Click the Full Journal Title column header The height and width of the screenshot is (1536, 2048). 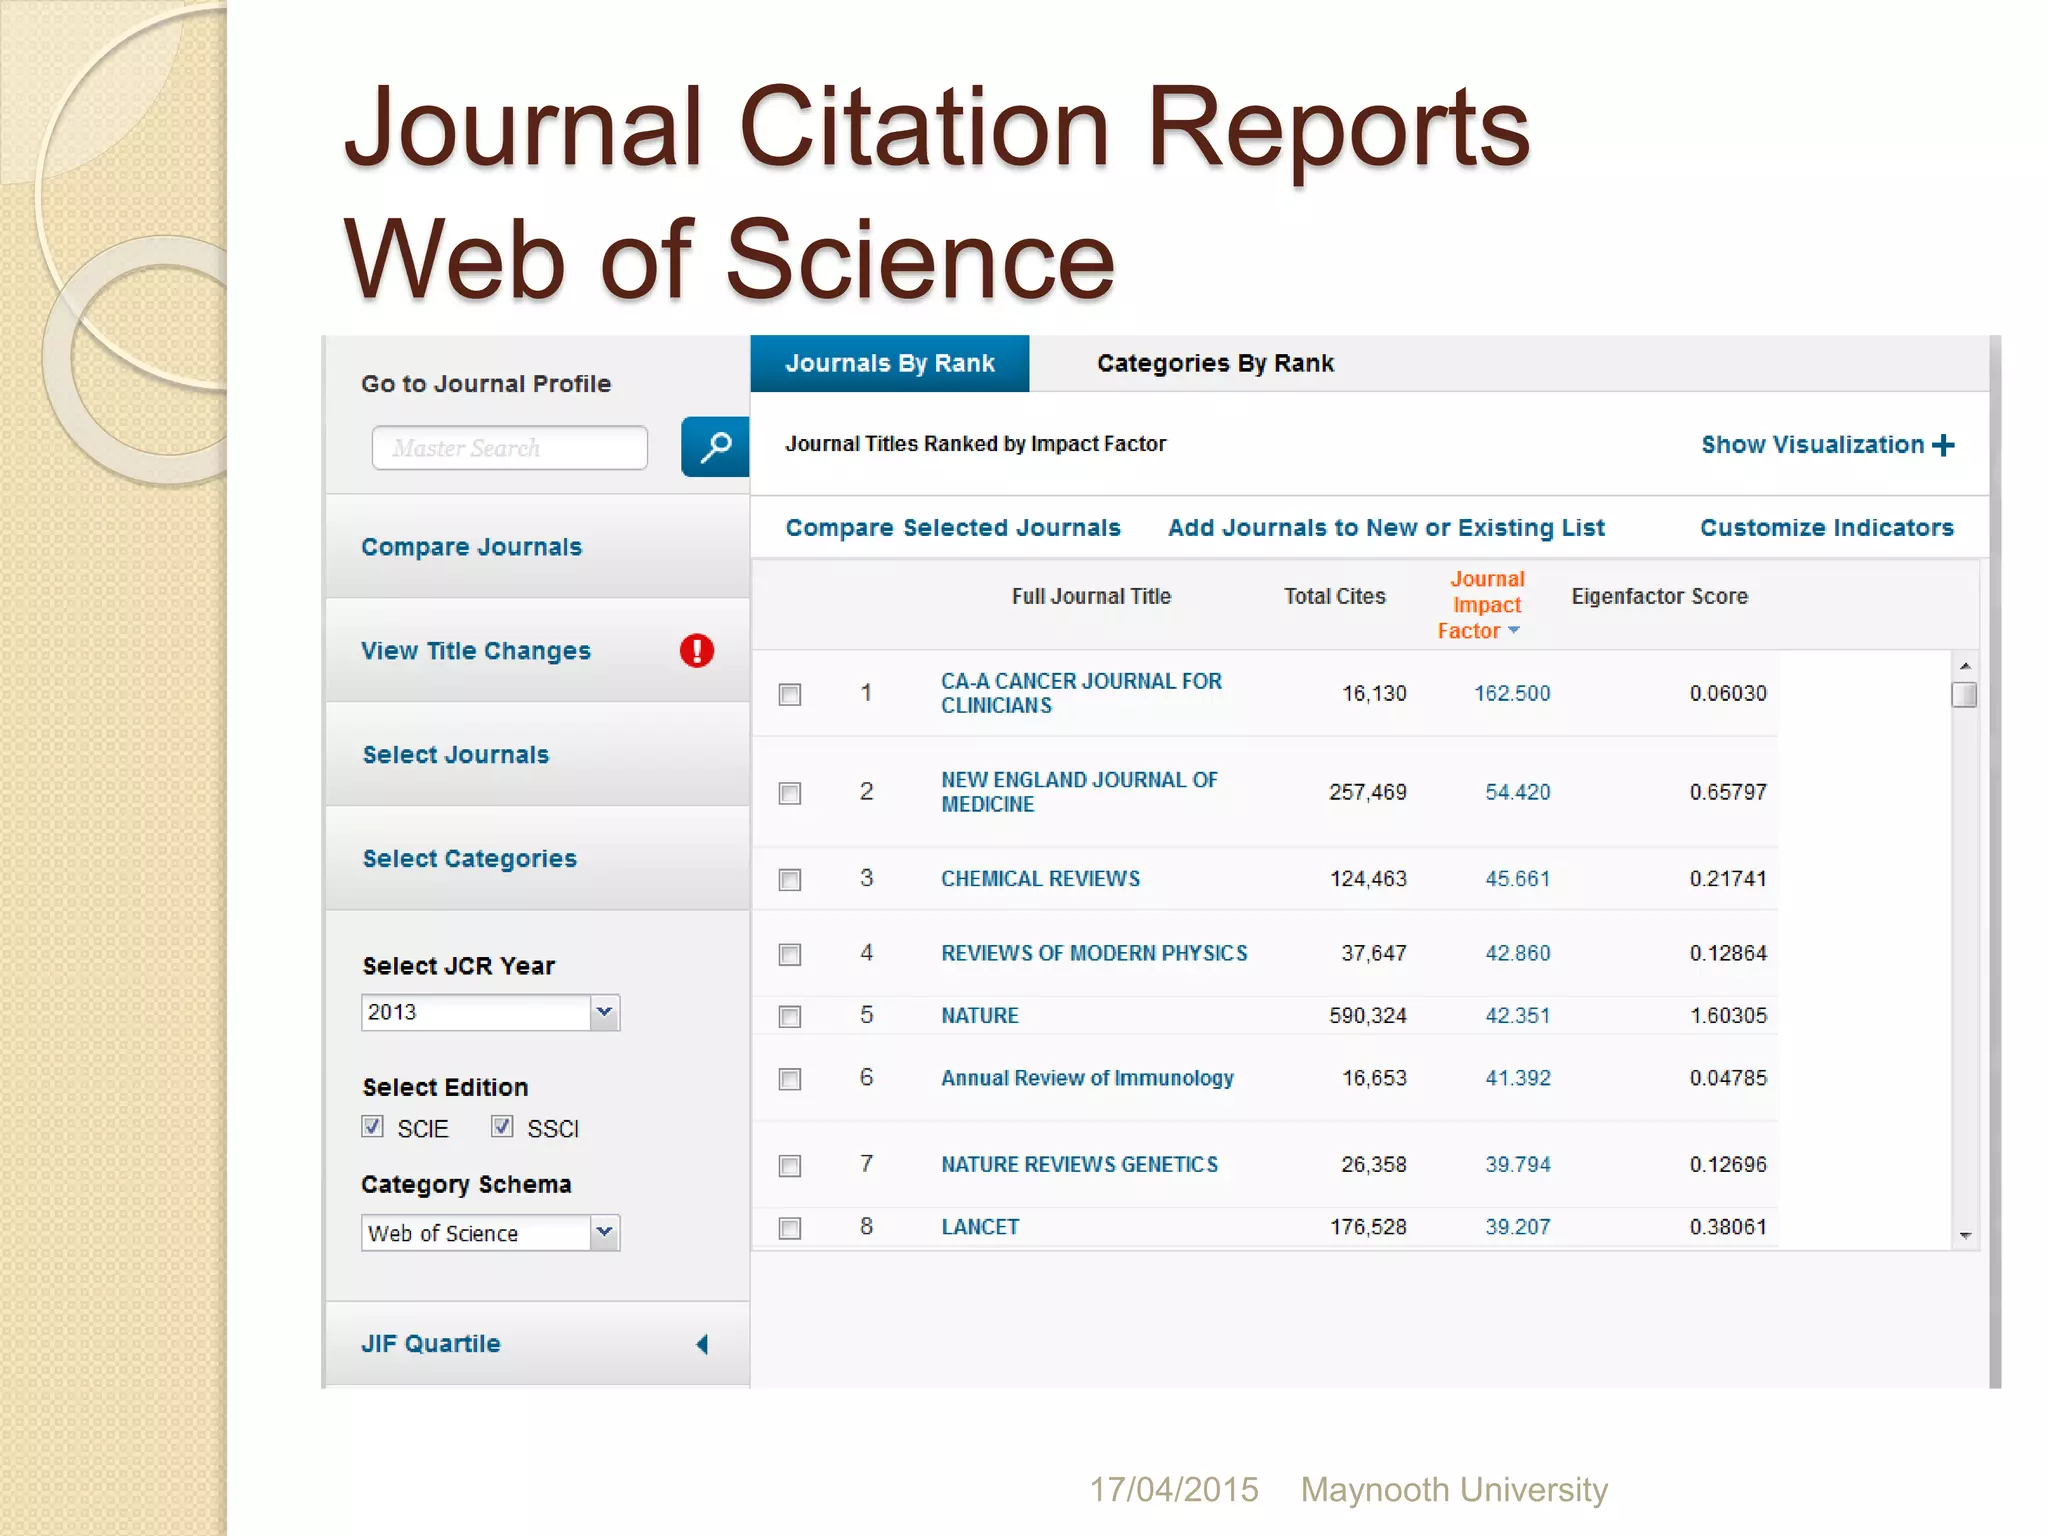pos(1091,597)
